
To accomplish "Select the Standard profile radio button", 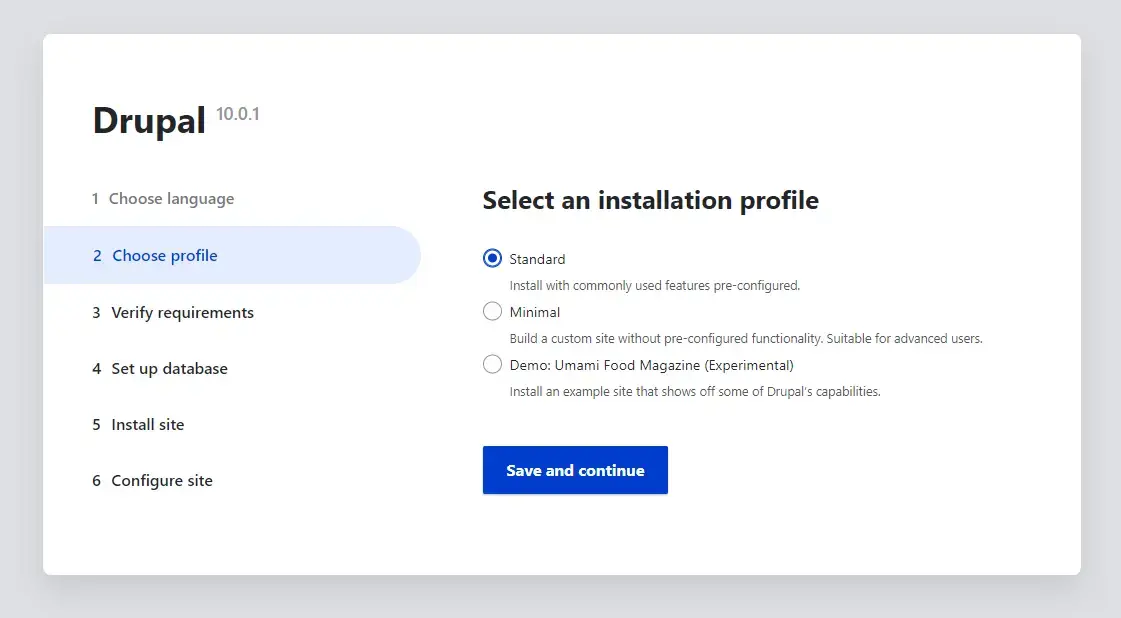I will tap(492, 259).
